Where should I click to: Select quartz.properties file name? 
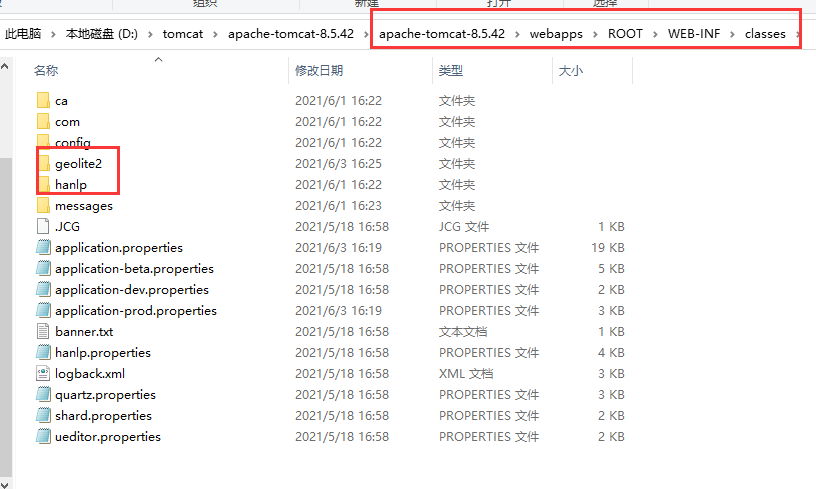pyautogui.click(x=106, y=395)
